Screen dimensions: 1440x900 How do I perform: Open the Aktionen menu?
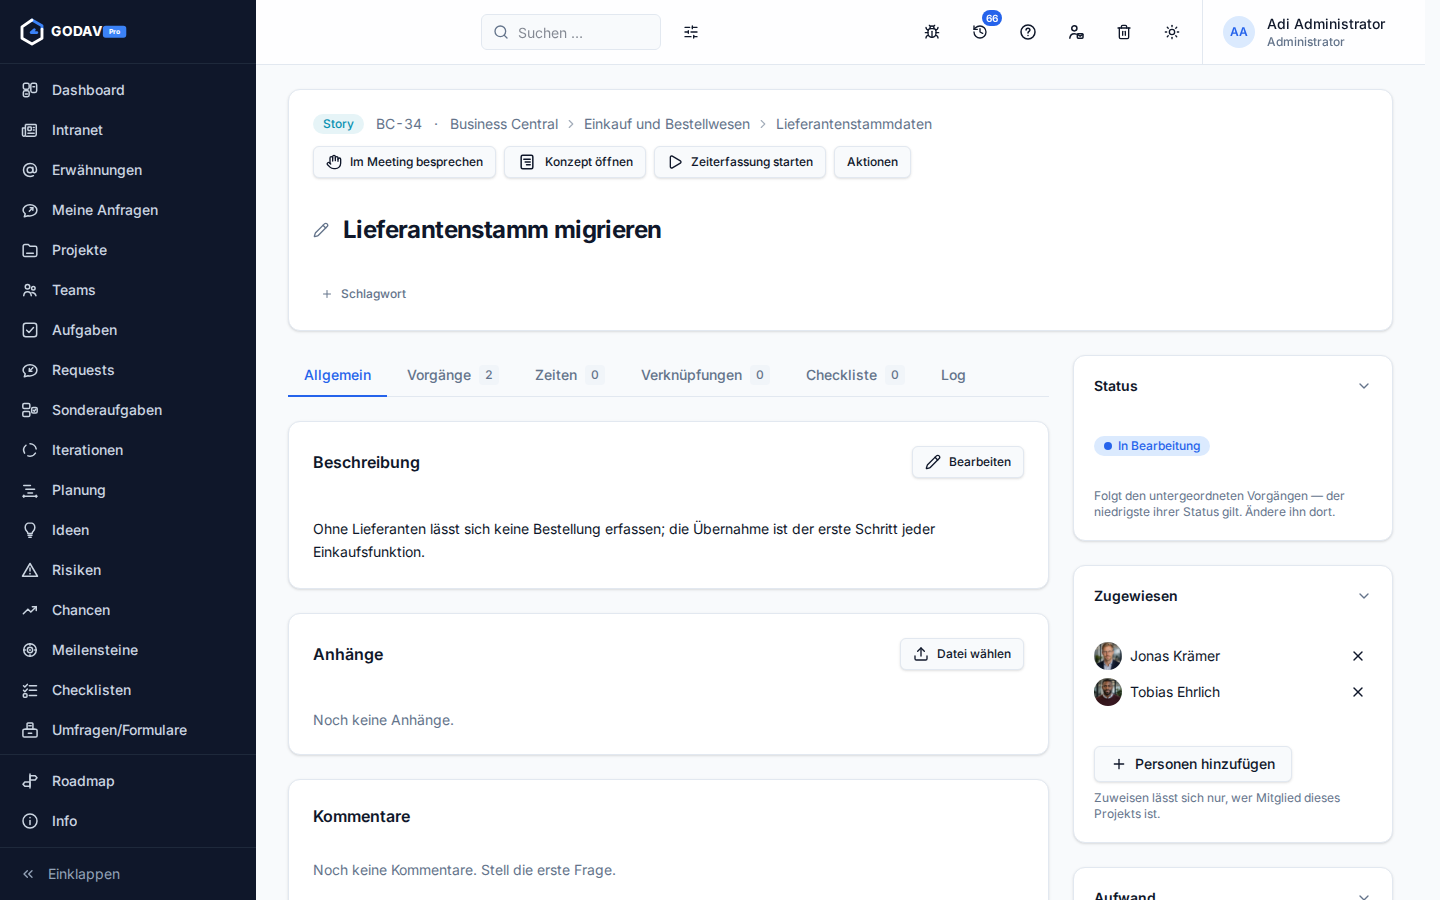pyautogui.click(x=872, y=162)
